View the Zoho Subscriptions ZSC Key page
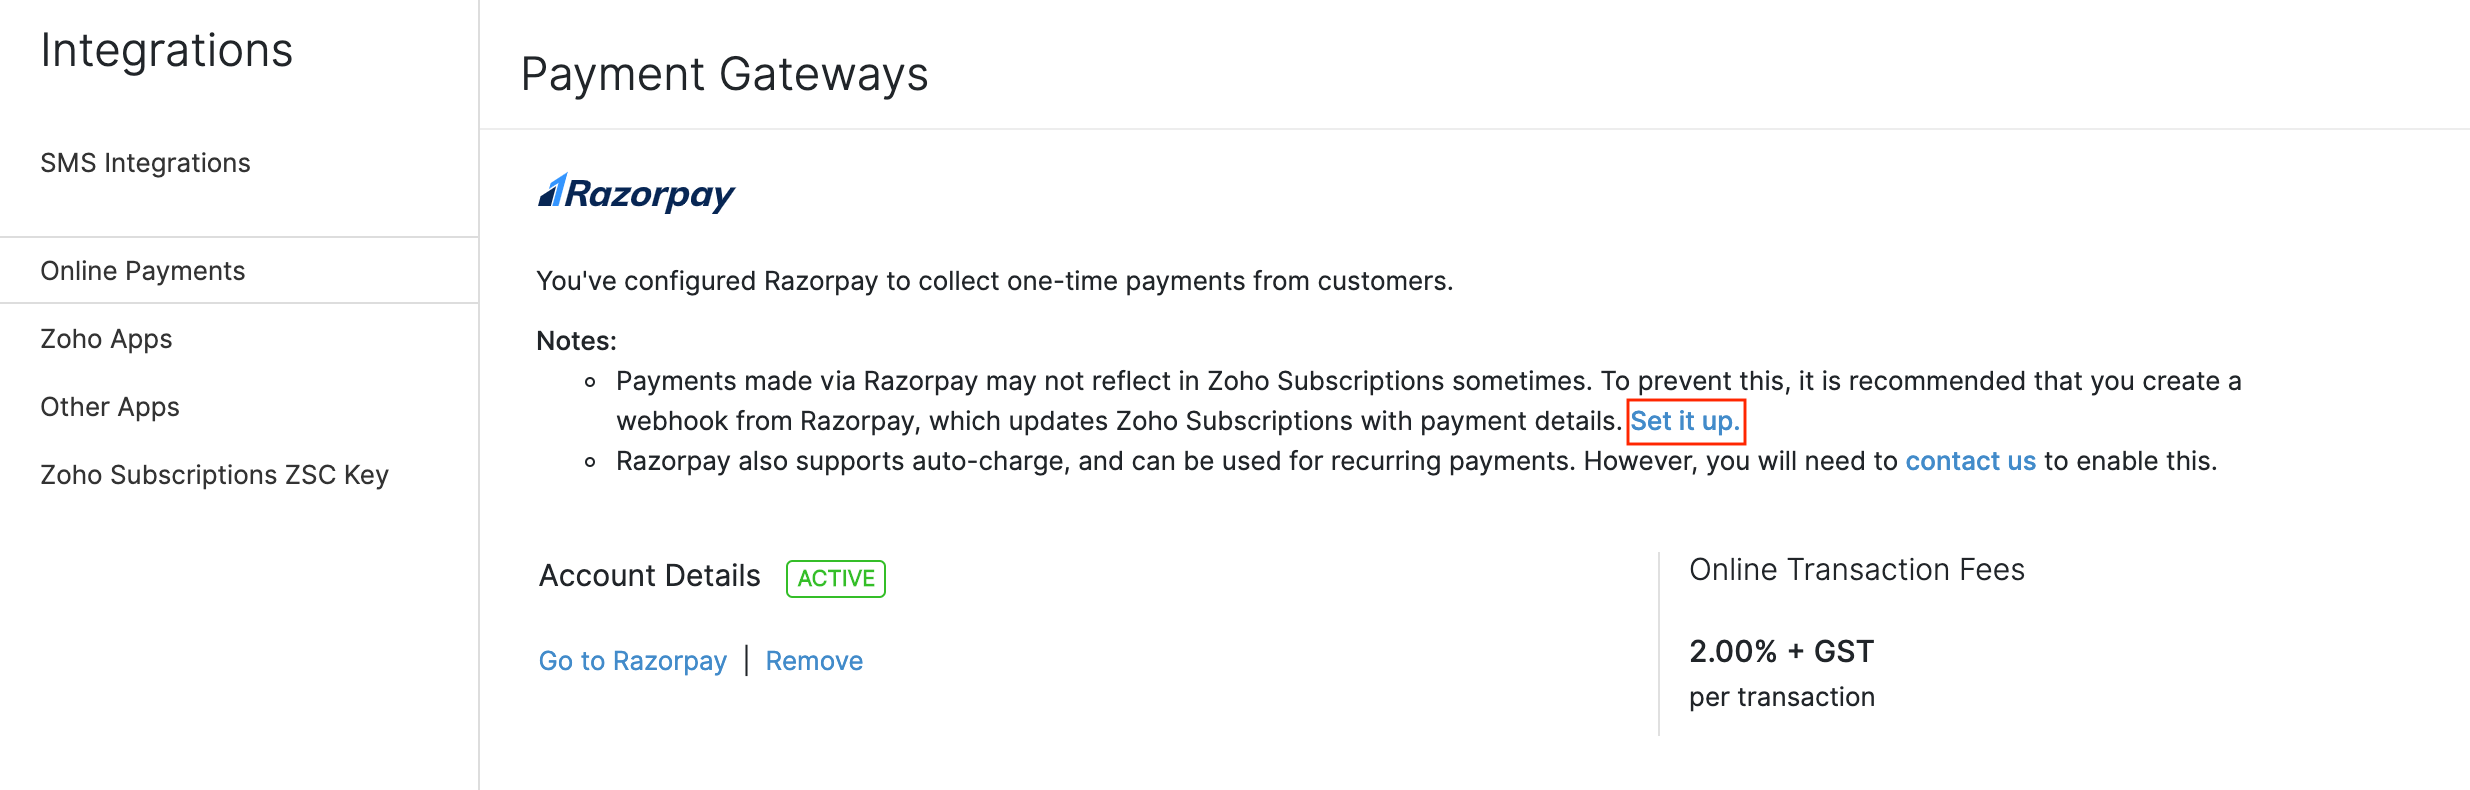This screenshot has height=790, width=2470. point(216,475)
